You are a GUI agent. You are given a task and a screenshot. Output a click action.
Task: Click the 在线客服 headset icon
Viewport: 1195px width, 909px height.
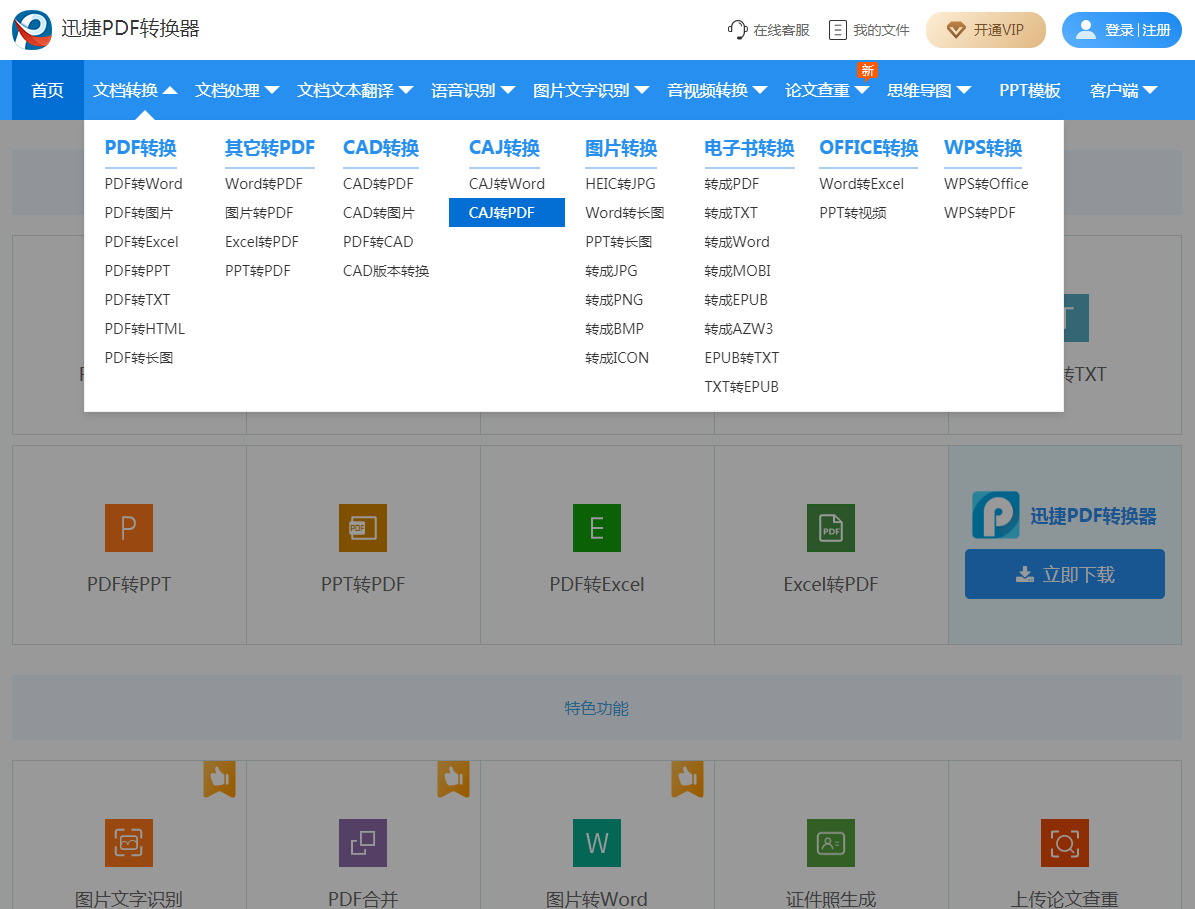click(x=737, y=30)
